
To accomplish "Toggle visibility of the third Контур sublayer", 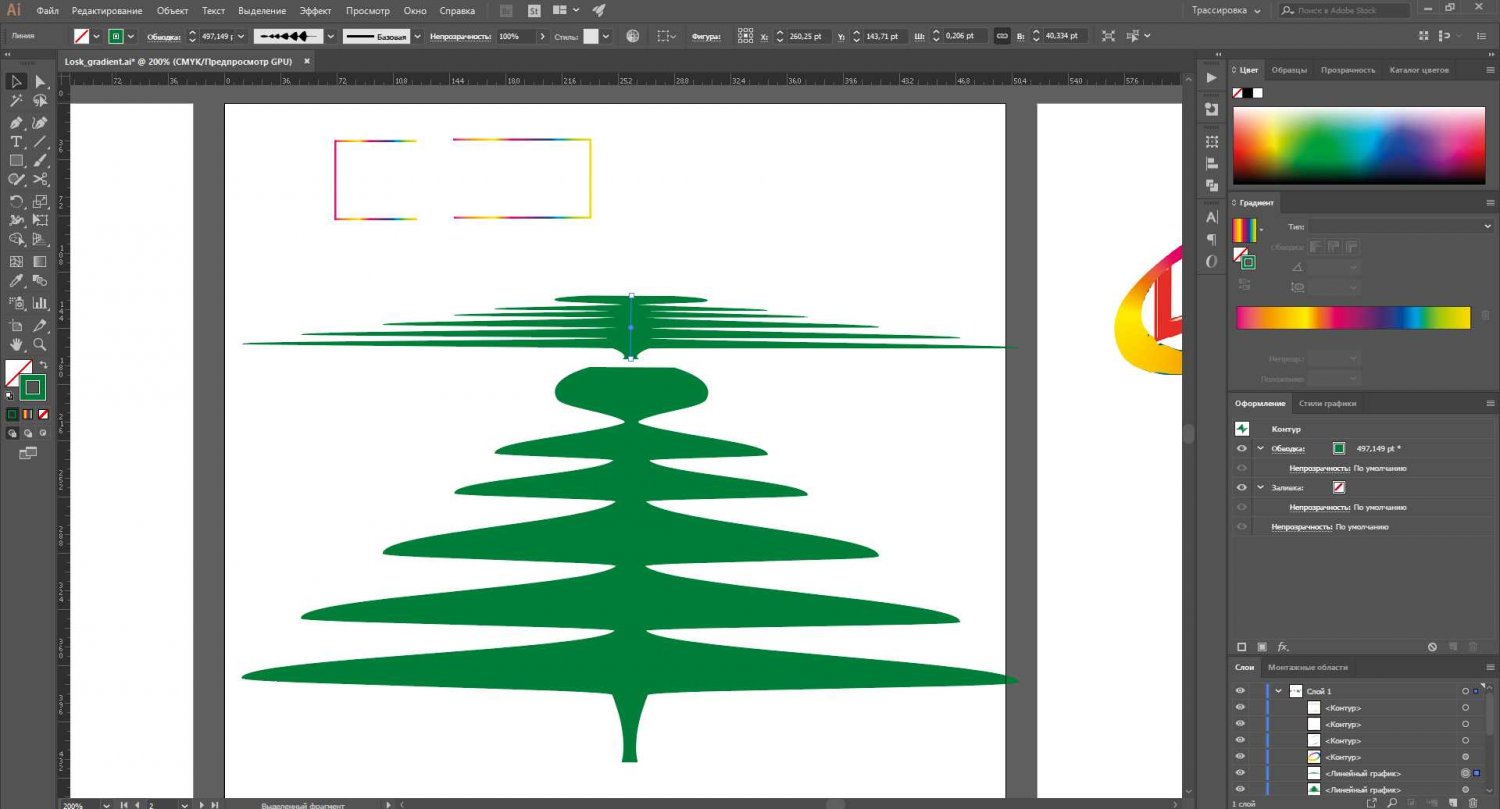I will 1240,741.
